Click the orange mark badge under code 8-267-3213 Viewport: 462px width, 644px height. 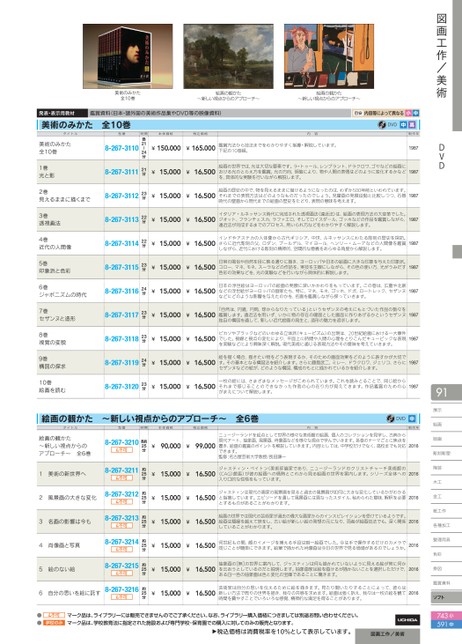(x=122, y=525)
